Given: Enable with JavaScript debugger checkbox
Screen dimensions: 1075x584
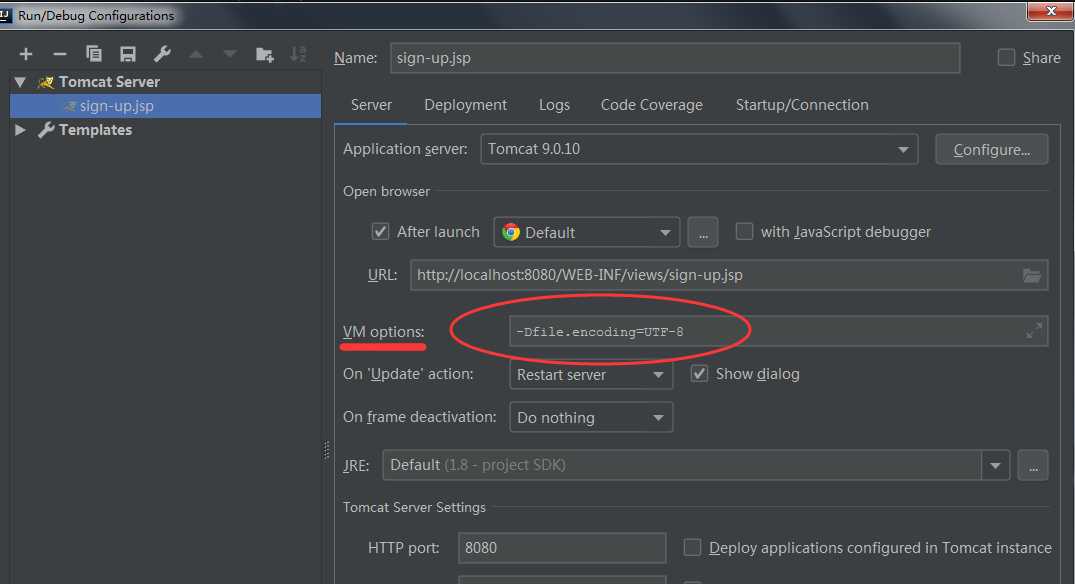Looking at the screenshot, I should [x=744, y=231].
